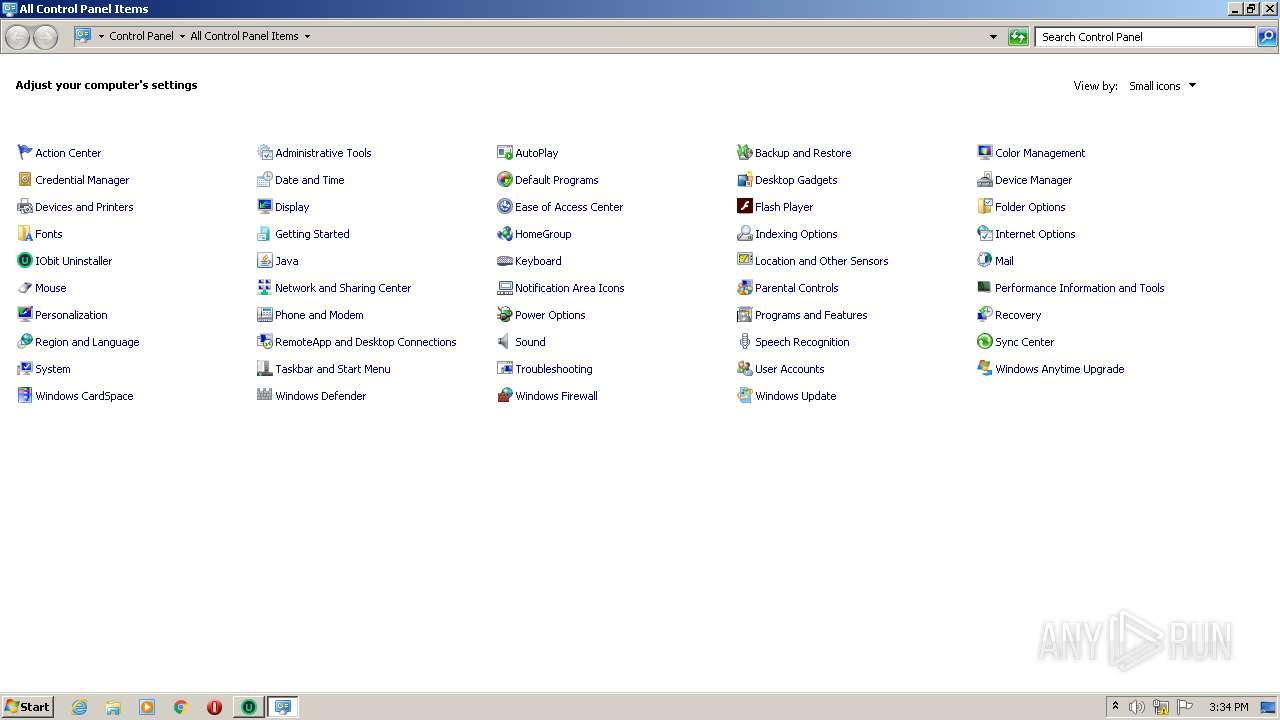
Task: Open the Speech Recognition microphone icon
Action: tap(745, 341)
